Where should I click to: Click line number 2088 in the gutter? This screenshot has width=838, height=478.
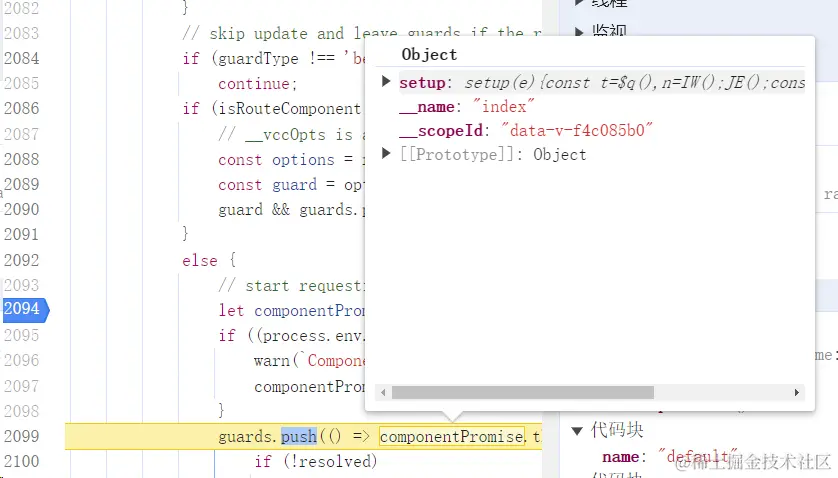click(x=21, y=159)
